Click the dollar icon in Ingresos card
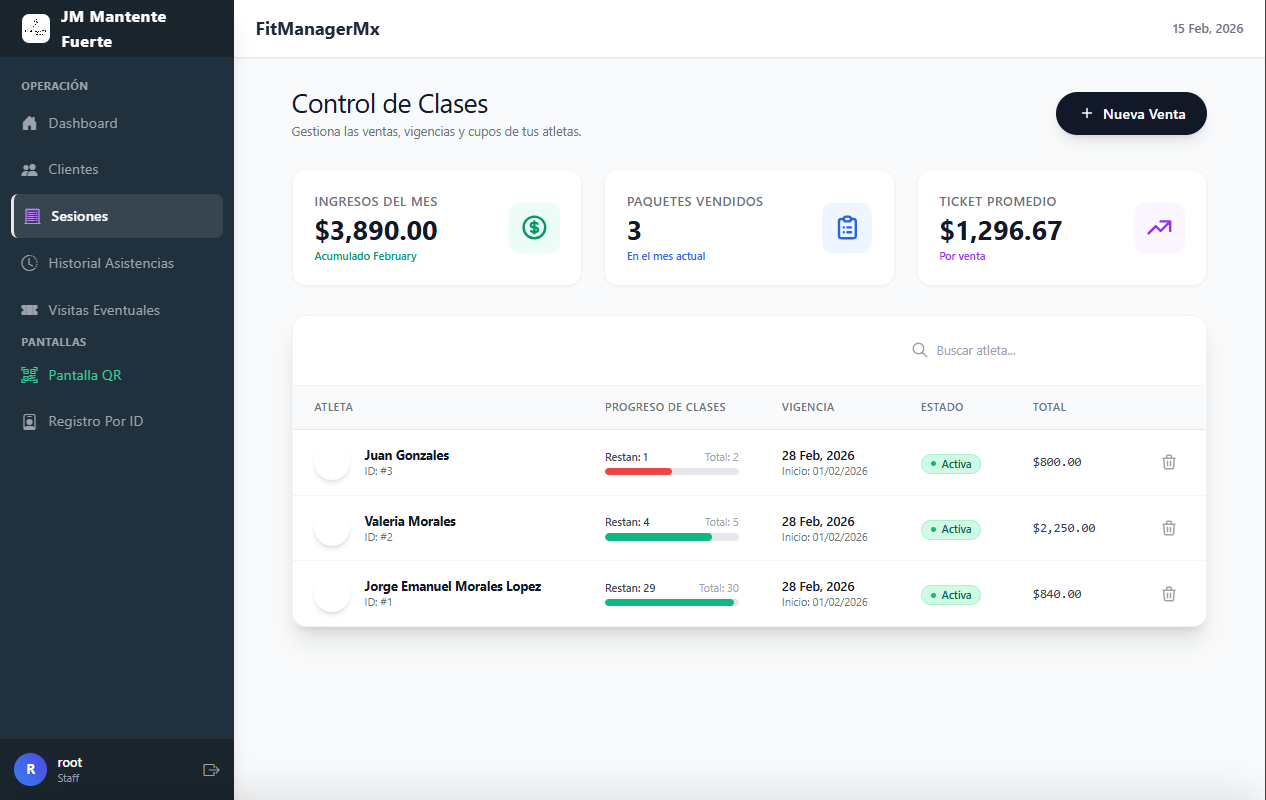This screenshot has width=1266, height=800. coord(534,228)
